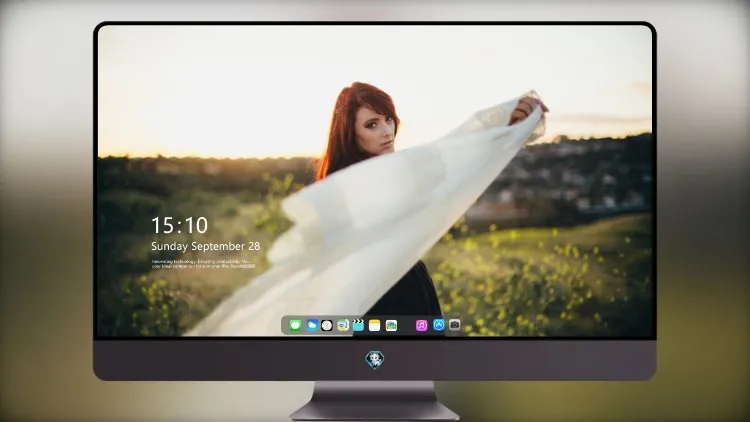Launch the yellow Notes app
This screenshot has width=750, height=422.
(375, 325)
